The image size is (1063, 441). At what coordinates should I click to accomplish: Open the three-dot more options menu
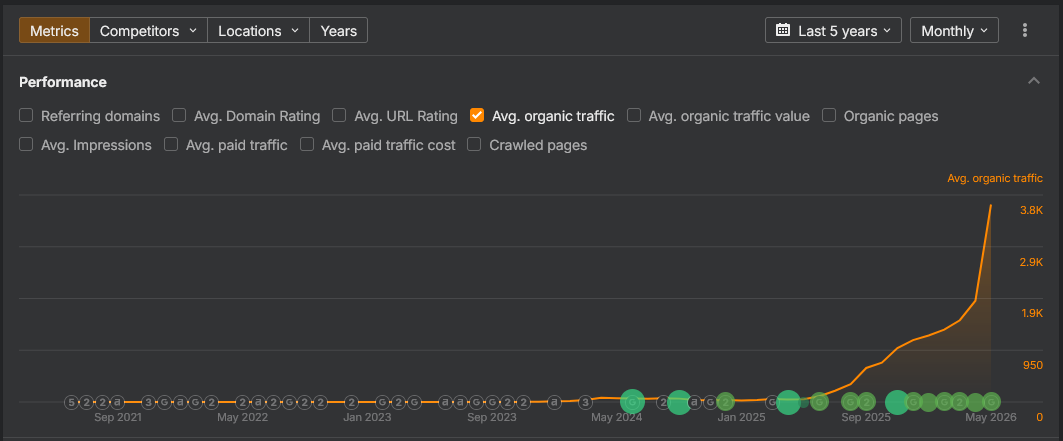pos(1024,30)
